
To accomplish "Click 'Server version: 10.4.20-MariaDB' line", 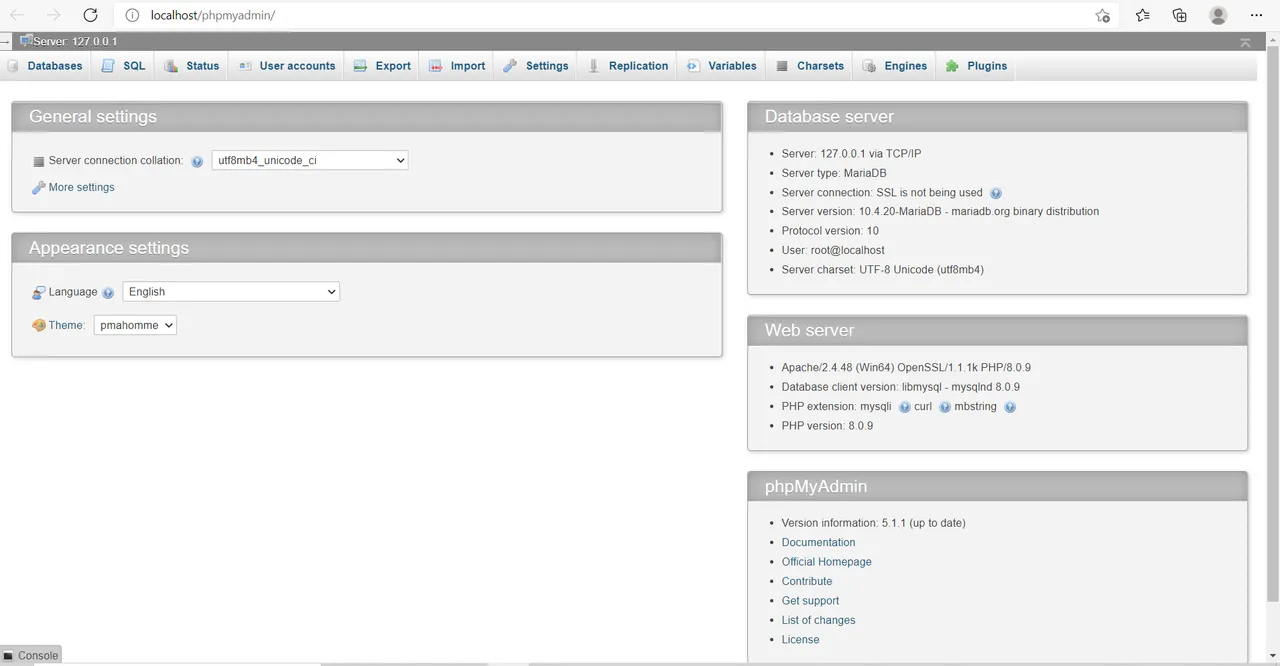I will (940, 212).
